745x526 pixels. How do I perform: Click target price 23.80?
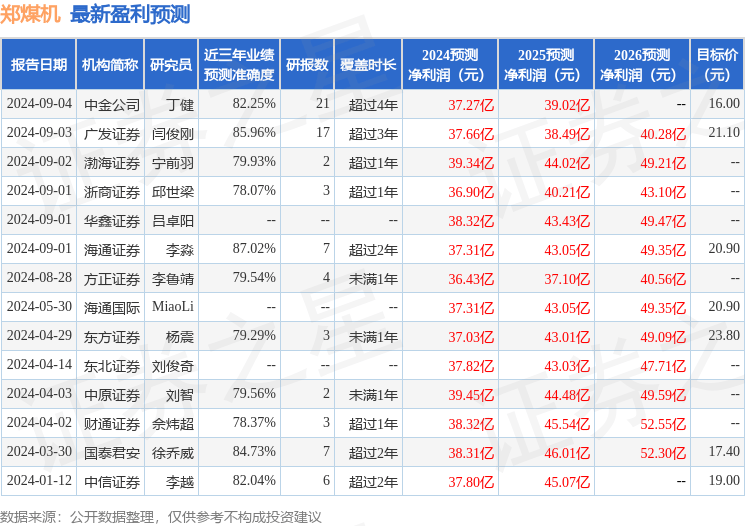click(724, 335)
